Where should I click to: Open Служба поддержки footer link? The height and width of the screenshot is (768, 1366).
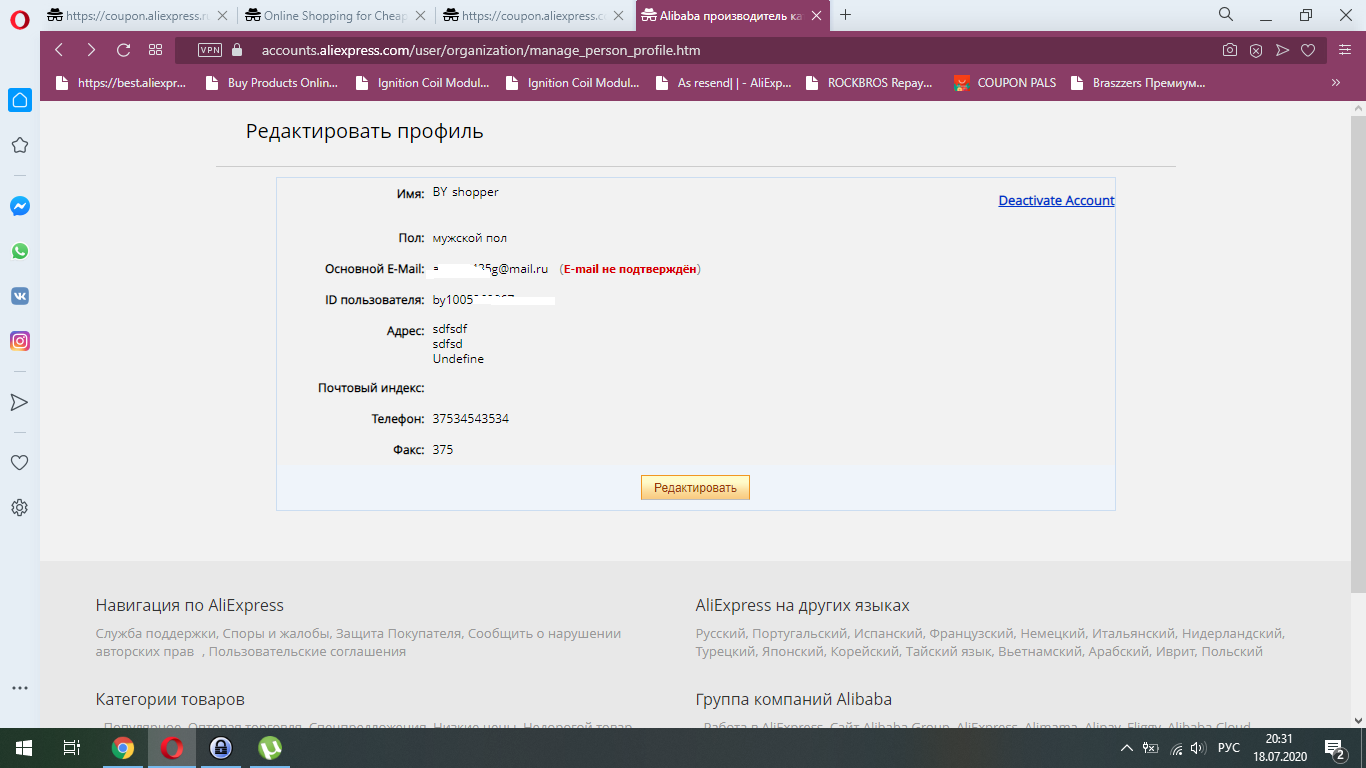click(156, 633)
